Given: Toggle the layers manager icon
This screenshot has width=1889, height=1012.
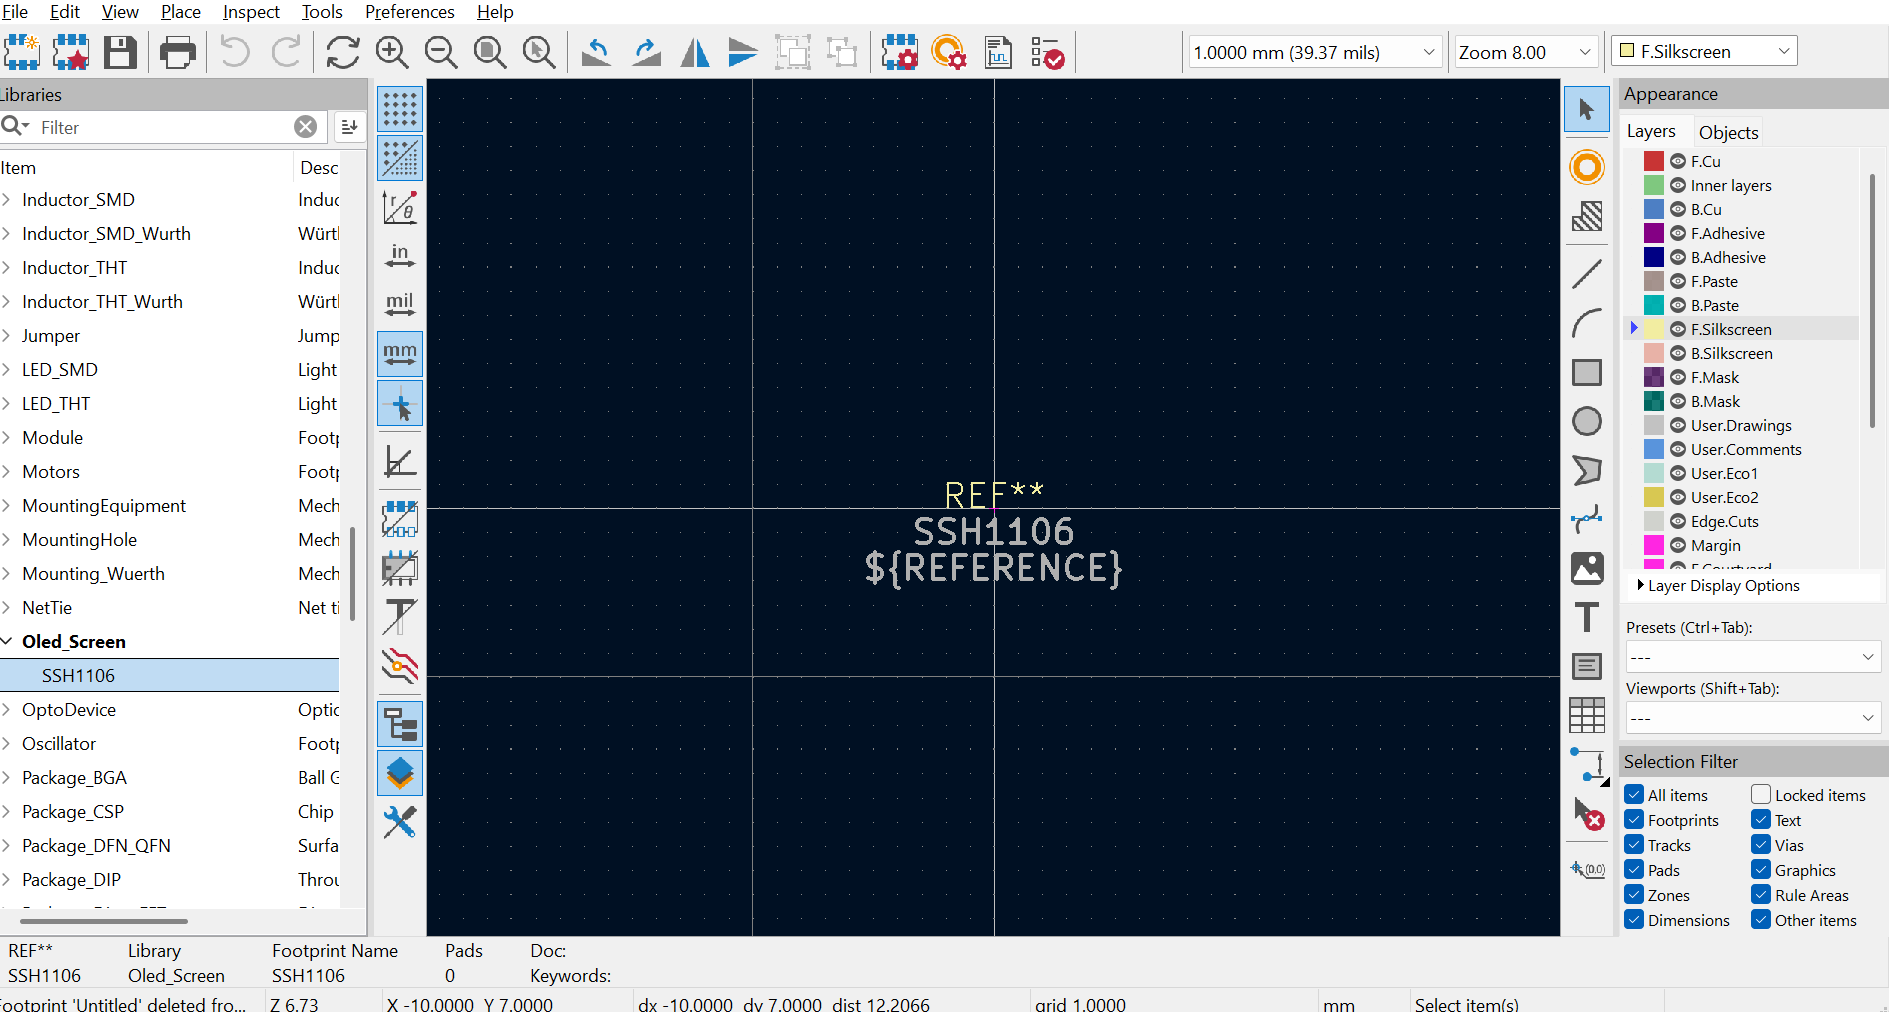Looking at the screenshot, I should pos(400,774).
